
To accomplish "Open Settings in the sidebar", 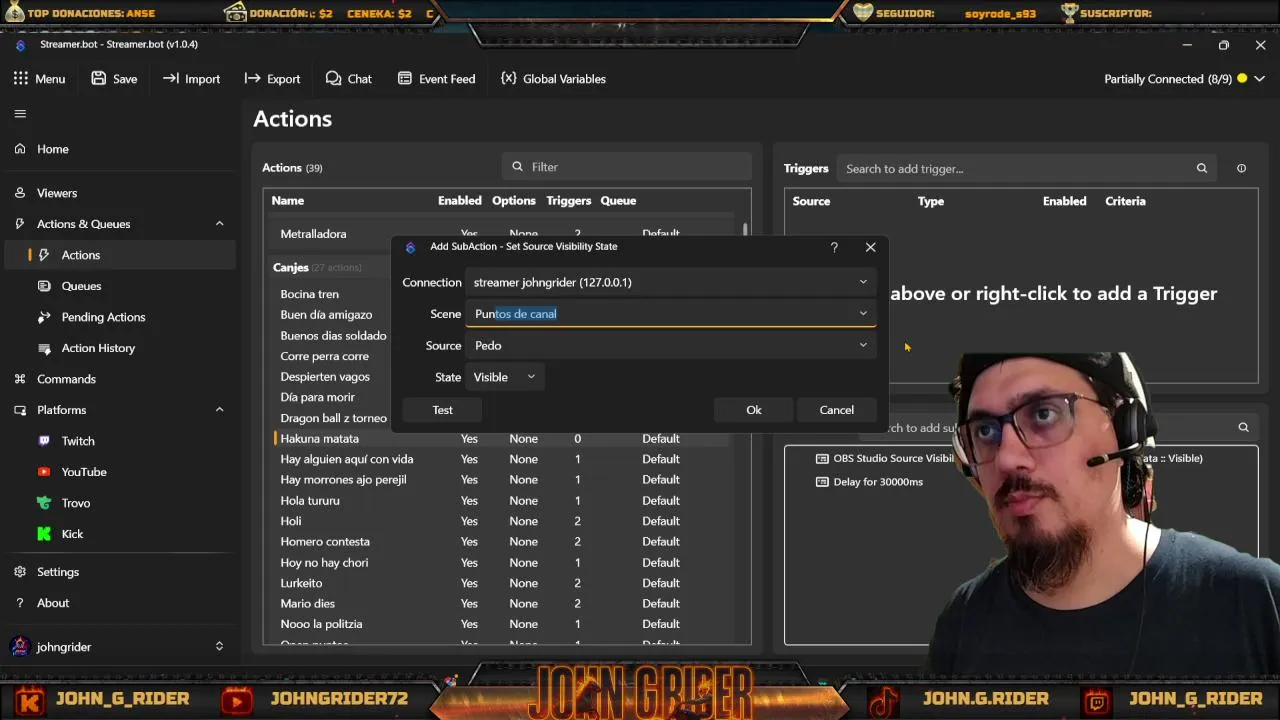I will coord(120,572).
